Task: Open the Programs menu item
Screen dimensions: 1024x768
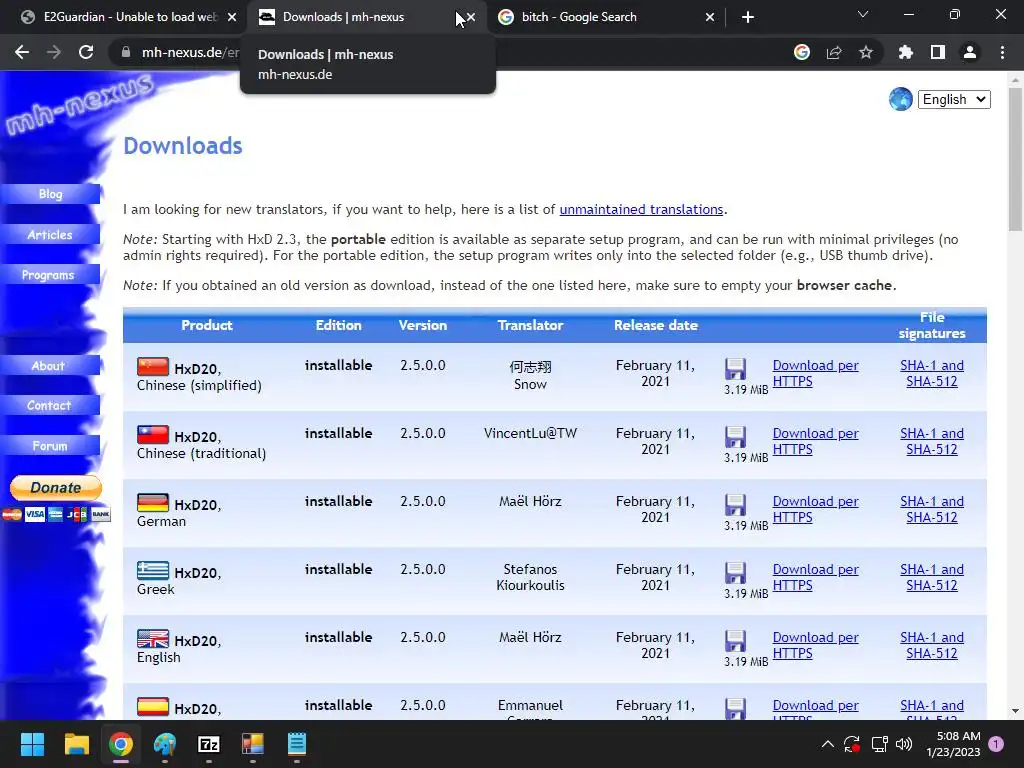Action: coord(50,275)
